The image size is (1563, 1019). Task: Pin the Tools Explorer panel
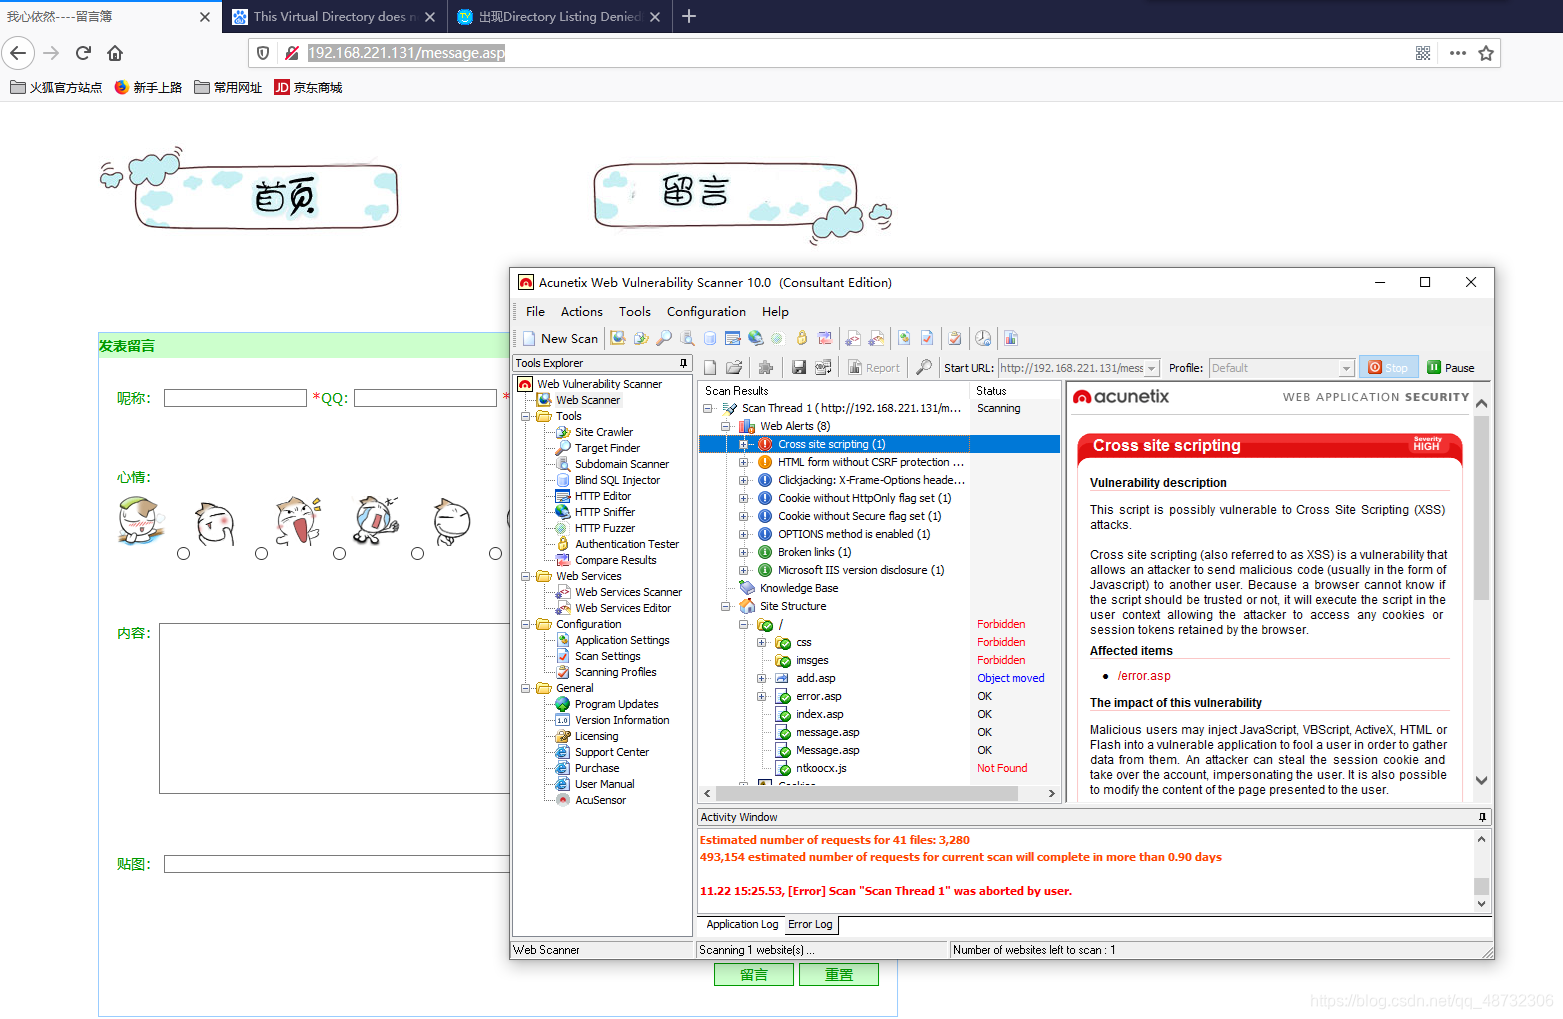[x=684, y=363]
